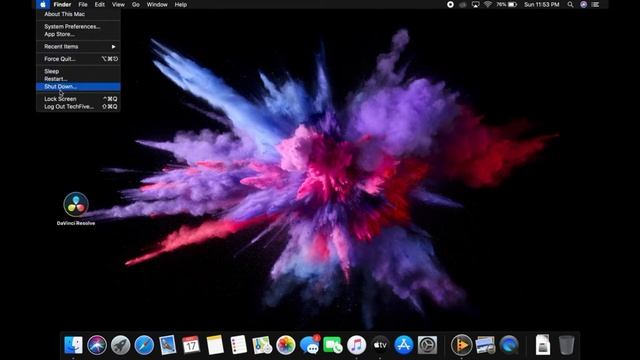Launch Safari compass icon in Dock

coord(144,345)
